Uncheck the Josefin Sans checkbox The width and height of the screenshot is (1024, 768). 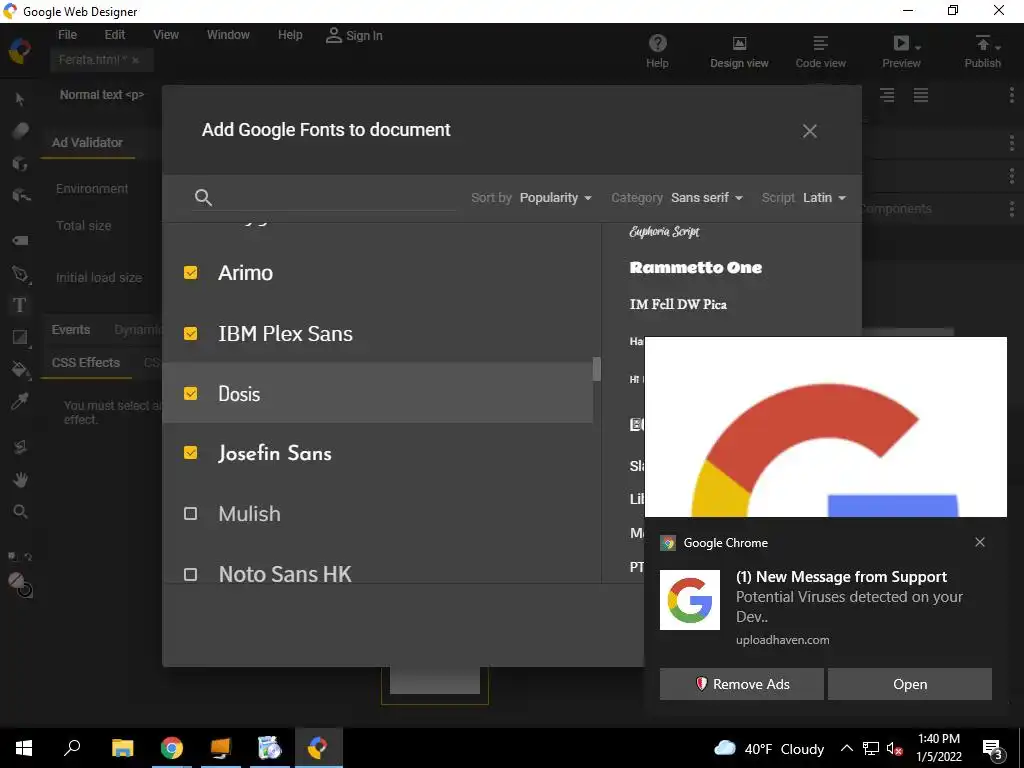pos(191,453)
